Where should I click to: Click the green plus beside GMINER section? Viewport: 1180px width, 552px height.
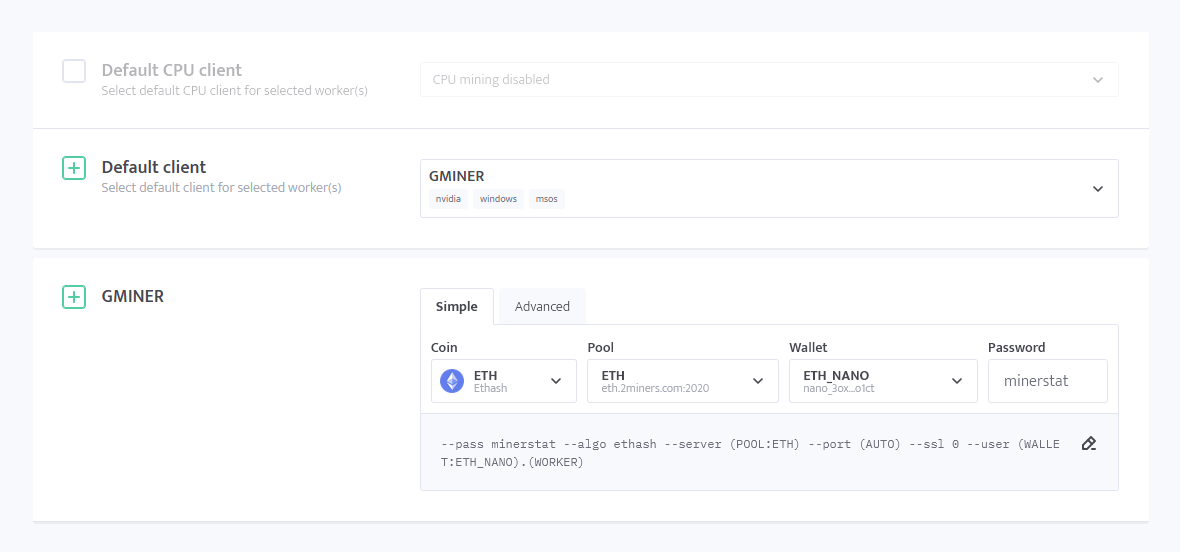click(74, 297)
